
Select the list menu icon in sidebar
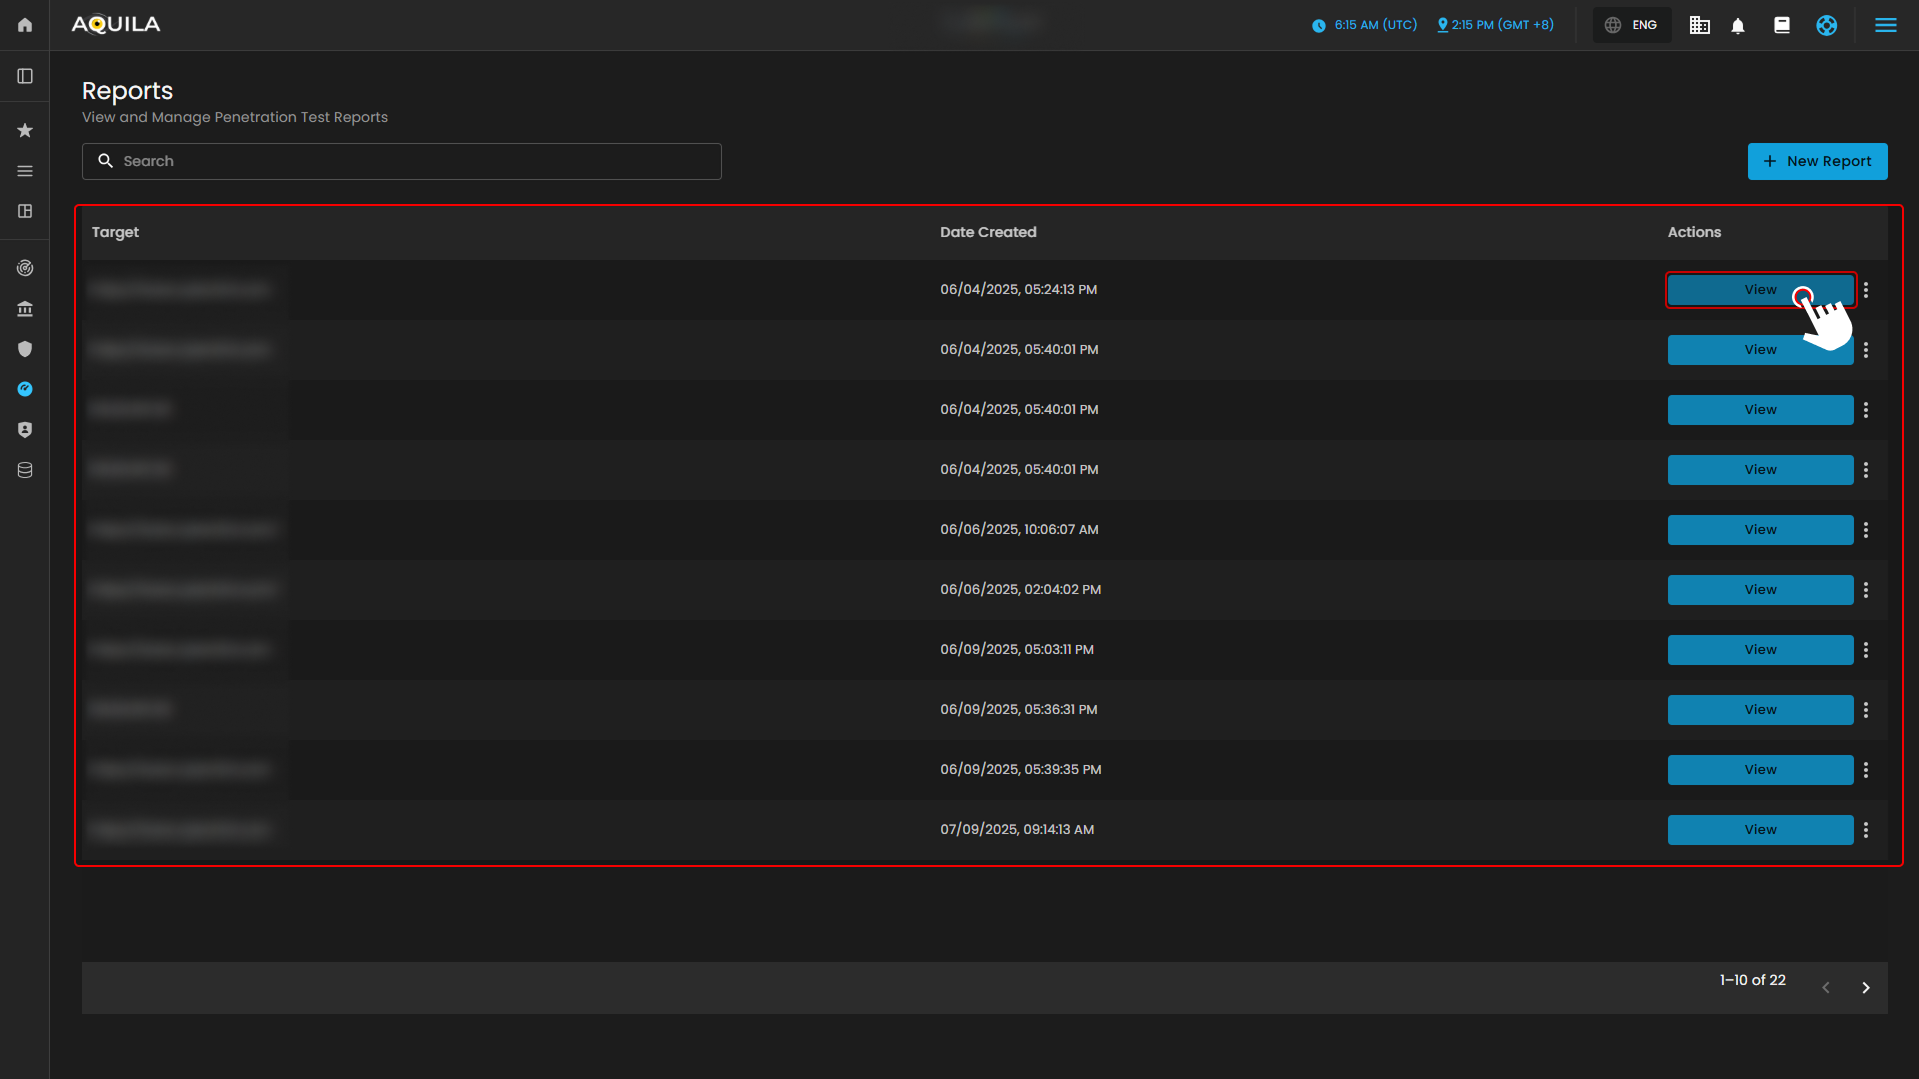tap(25, 172)
